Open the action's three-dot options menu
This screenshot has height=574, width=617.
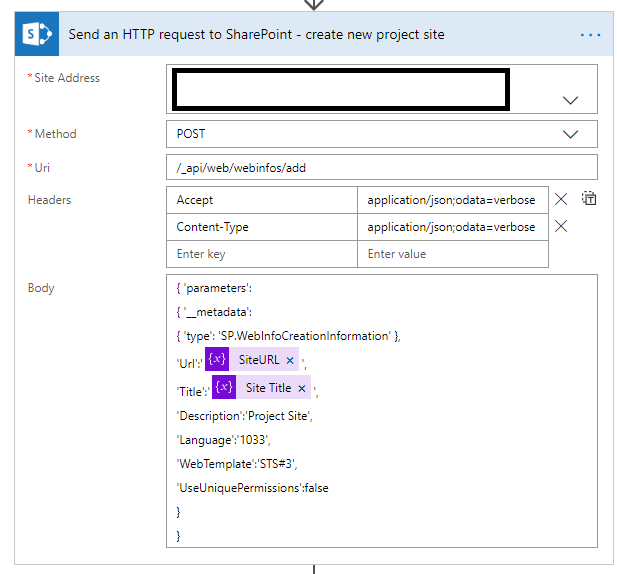[590, 35]
